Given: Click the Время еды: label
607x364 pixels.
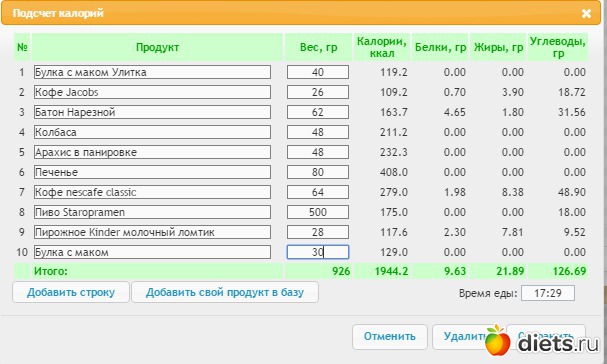Looking at the screenshot, I should pyautogui.click(x=488, y=293).
